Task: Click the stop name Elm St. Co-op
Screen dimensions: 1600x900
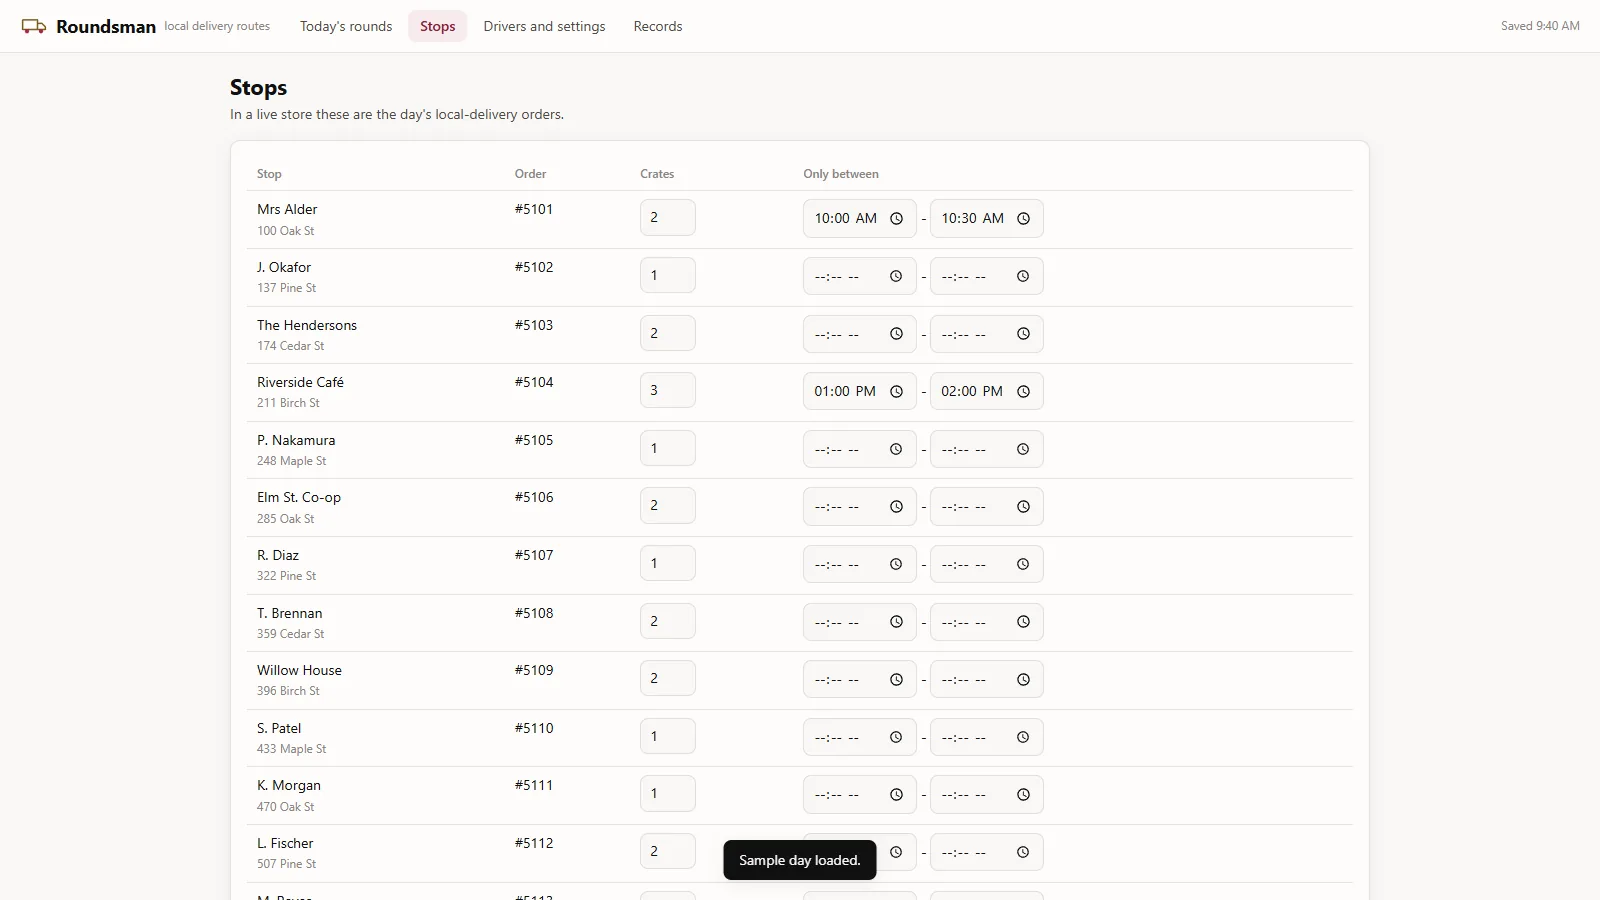Action: [299, 497]
